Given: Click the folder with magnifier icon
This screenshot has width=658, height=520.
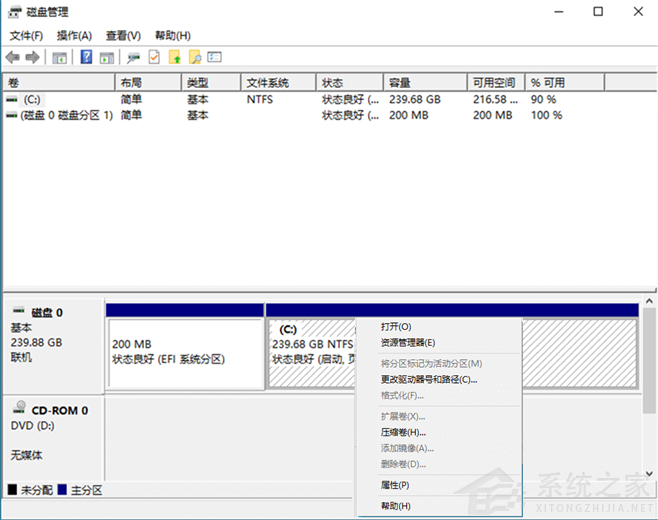Looking at the screenshot, I should 195,57.
